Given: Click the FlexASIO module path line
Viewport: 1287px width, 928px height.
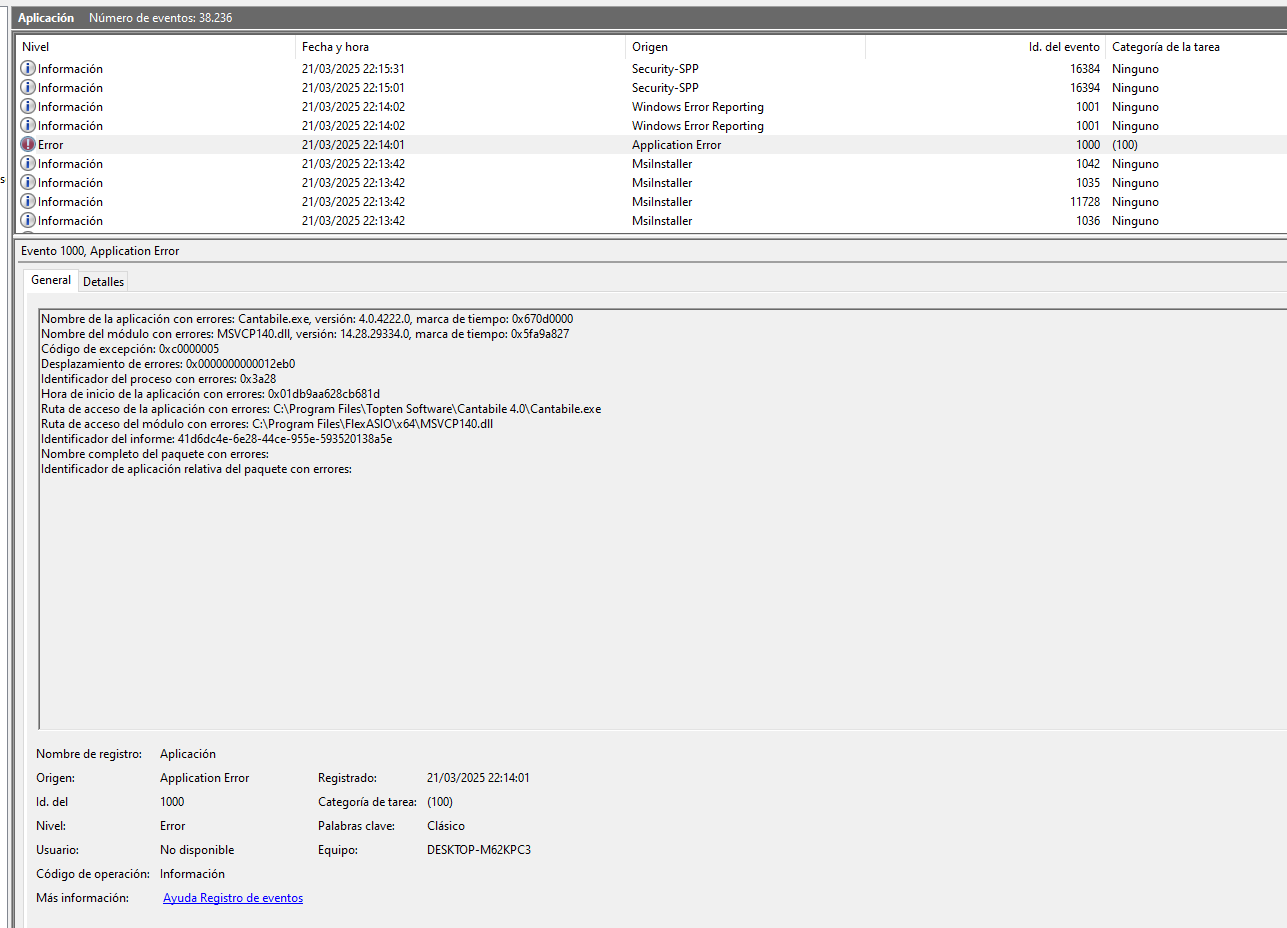Looking at the screenshot, I should 267,424.
